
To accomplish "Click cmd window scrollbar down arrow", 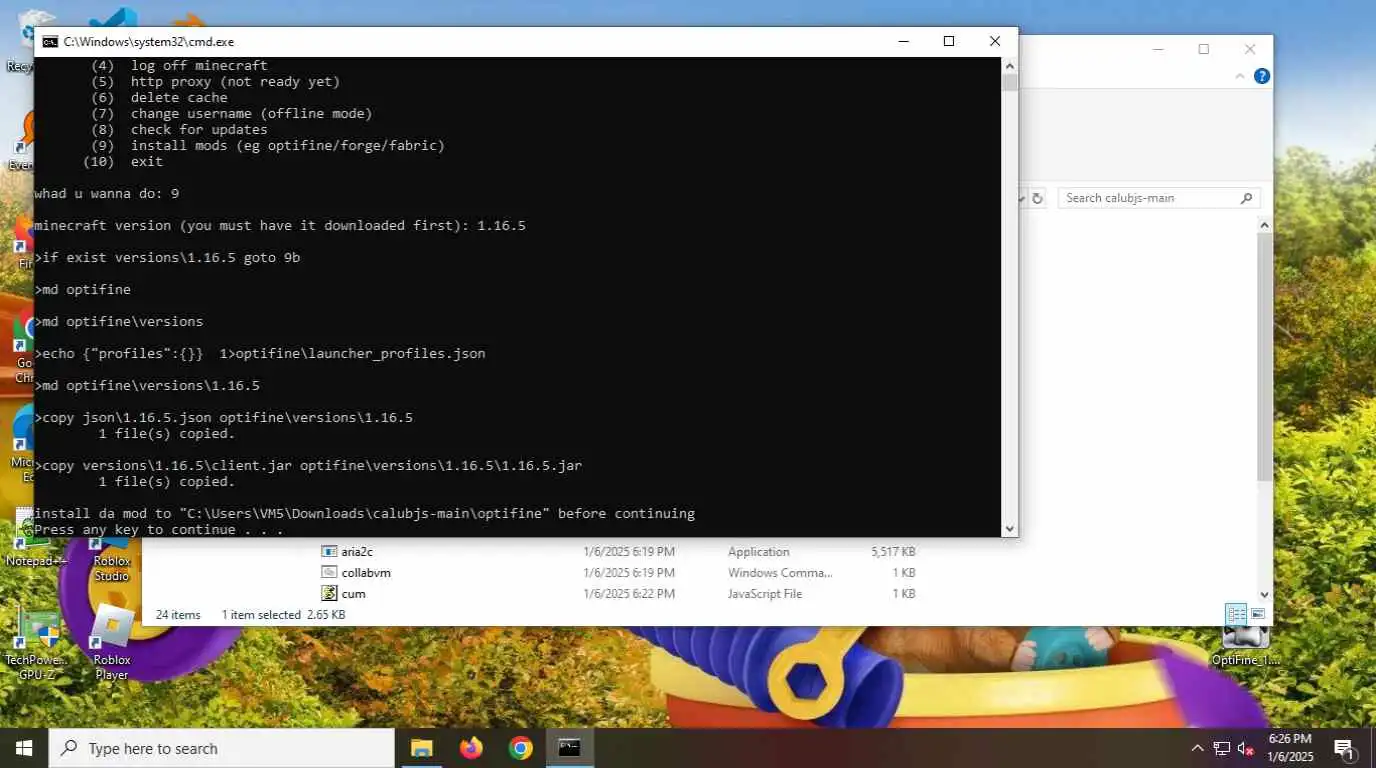I will point(1009,529).
